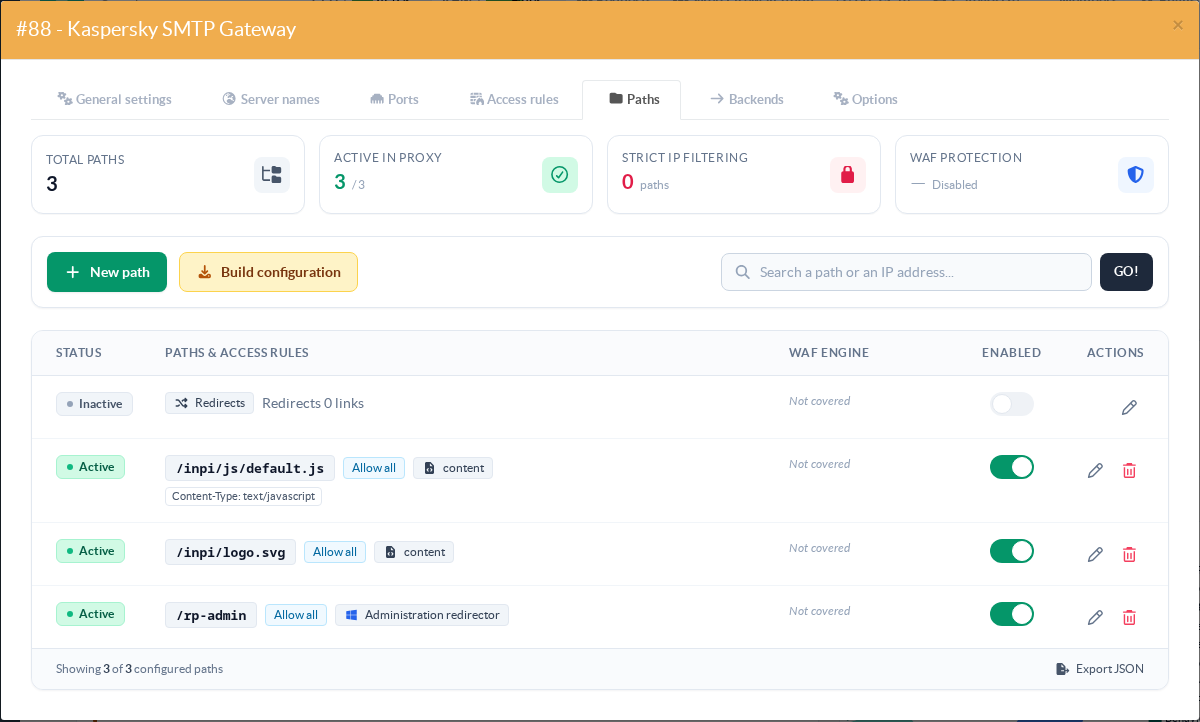The height and width of the screenshot is (722, 1200).
Task: Click Allow all tag on /inpi/logo.svg
Action: coord(335,552)
